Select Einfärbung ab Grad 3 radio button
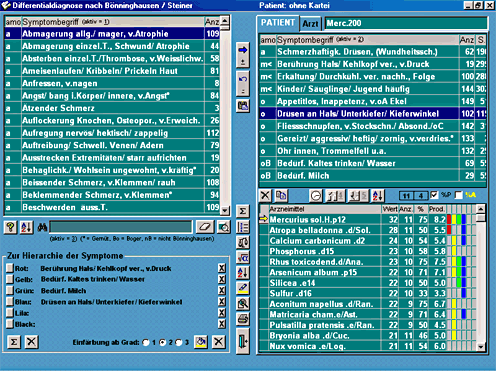 (179, 343)
